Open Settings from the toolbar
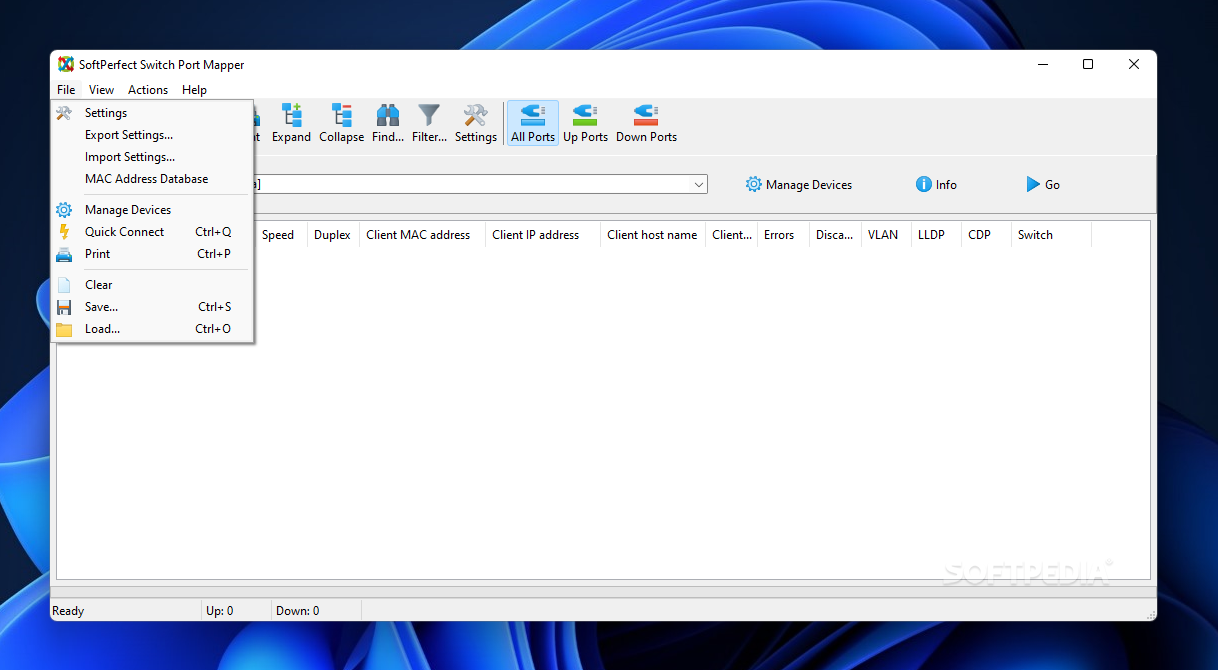 tap(475, 123)
